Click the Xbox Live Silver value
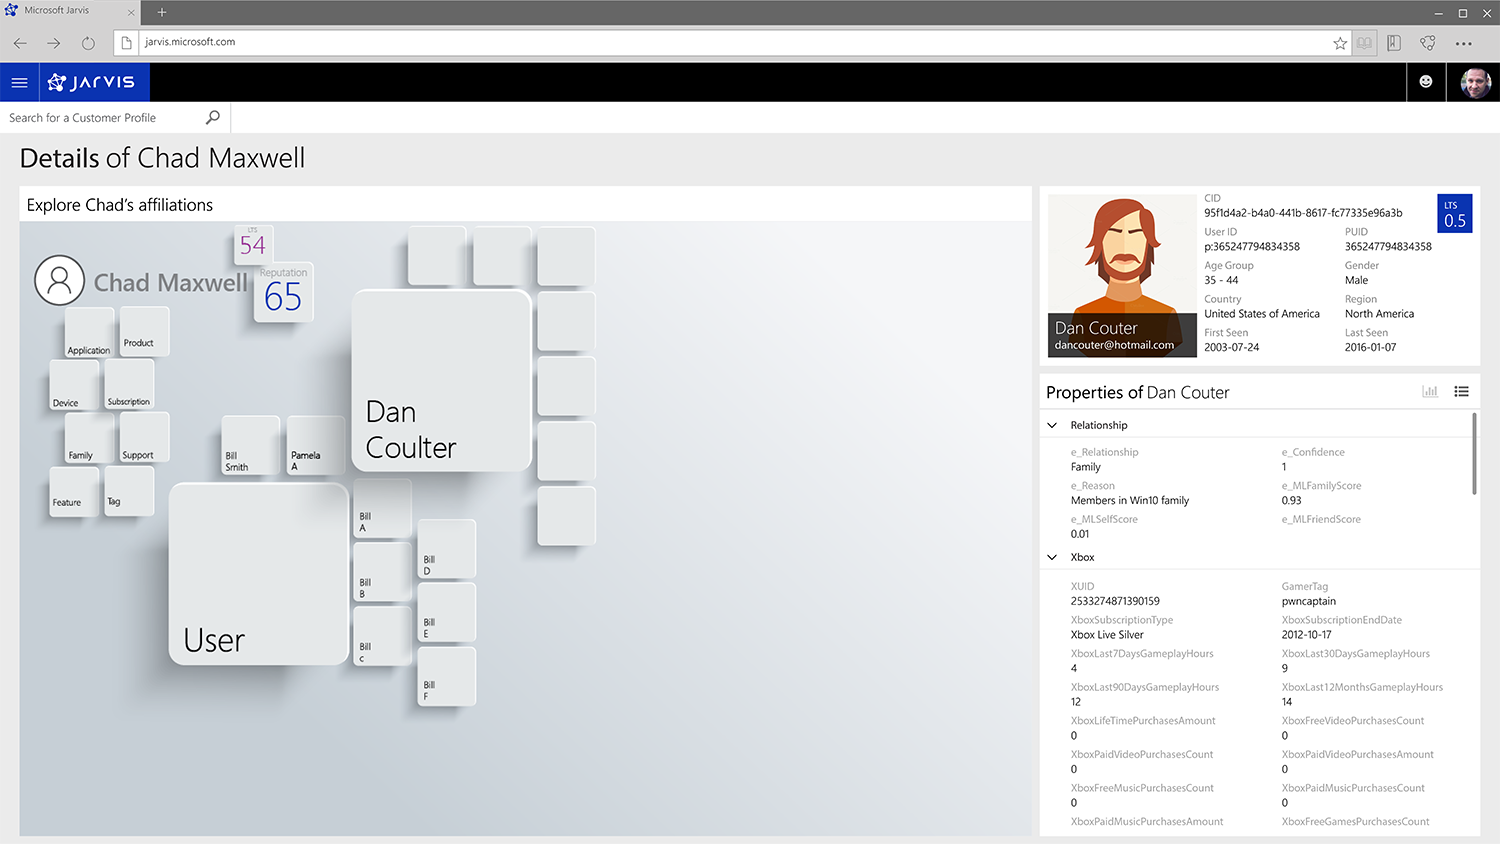 pos(1107,635)
